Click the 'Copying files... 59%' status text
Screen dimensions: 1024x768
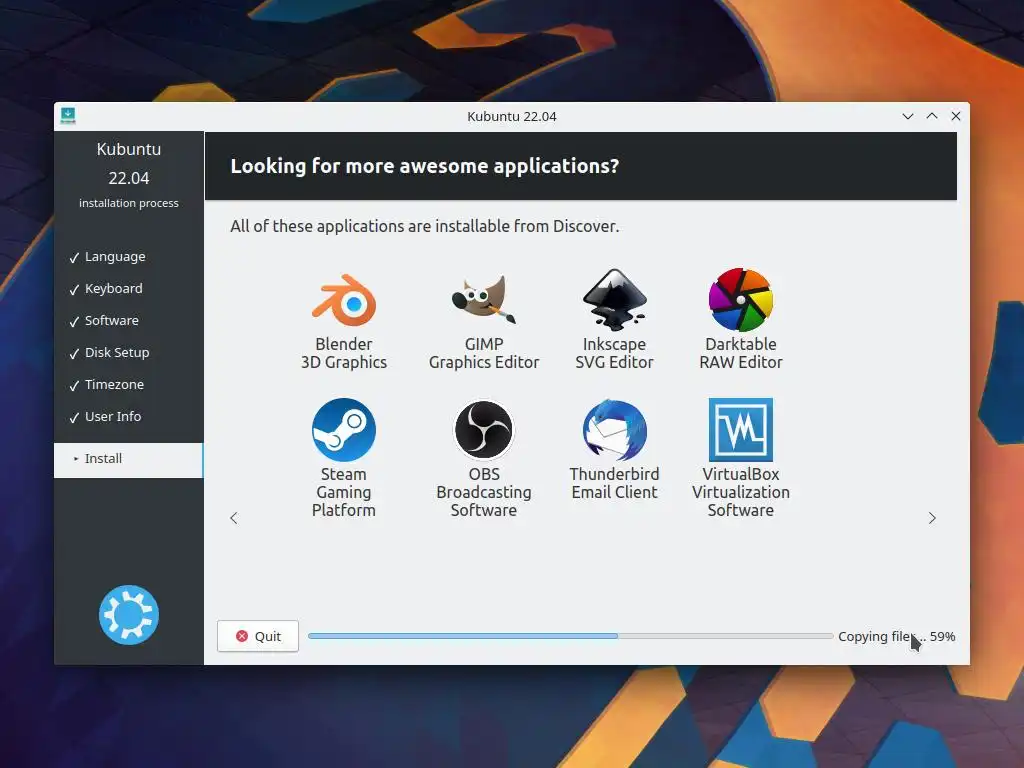(x=897, y=636)
